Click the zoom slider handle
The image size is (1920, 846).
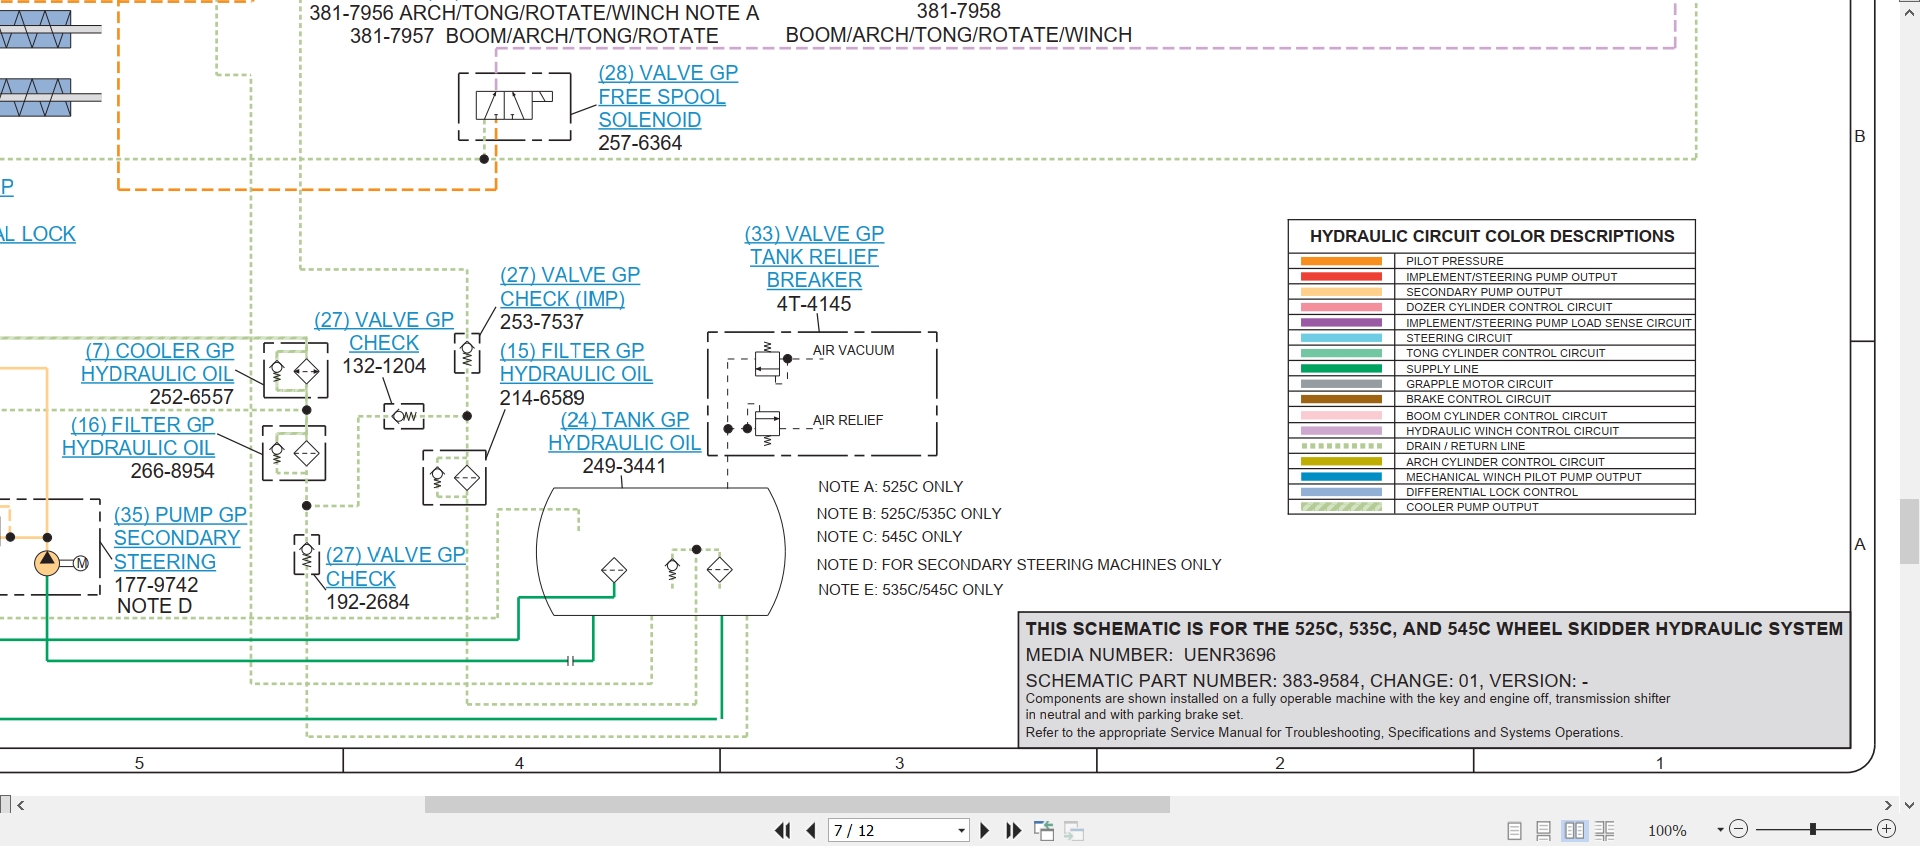coord(1812,829)
